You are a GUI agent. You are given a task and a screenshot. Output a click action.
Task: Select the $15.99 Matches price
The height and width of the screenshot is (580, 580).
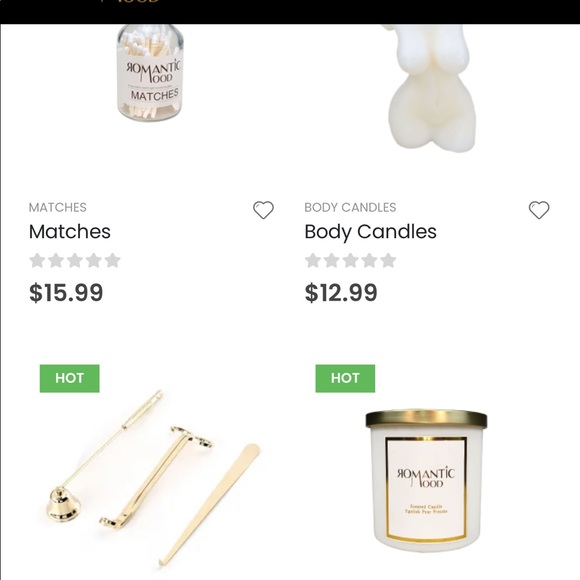(x=66, y=293)
